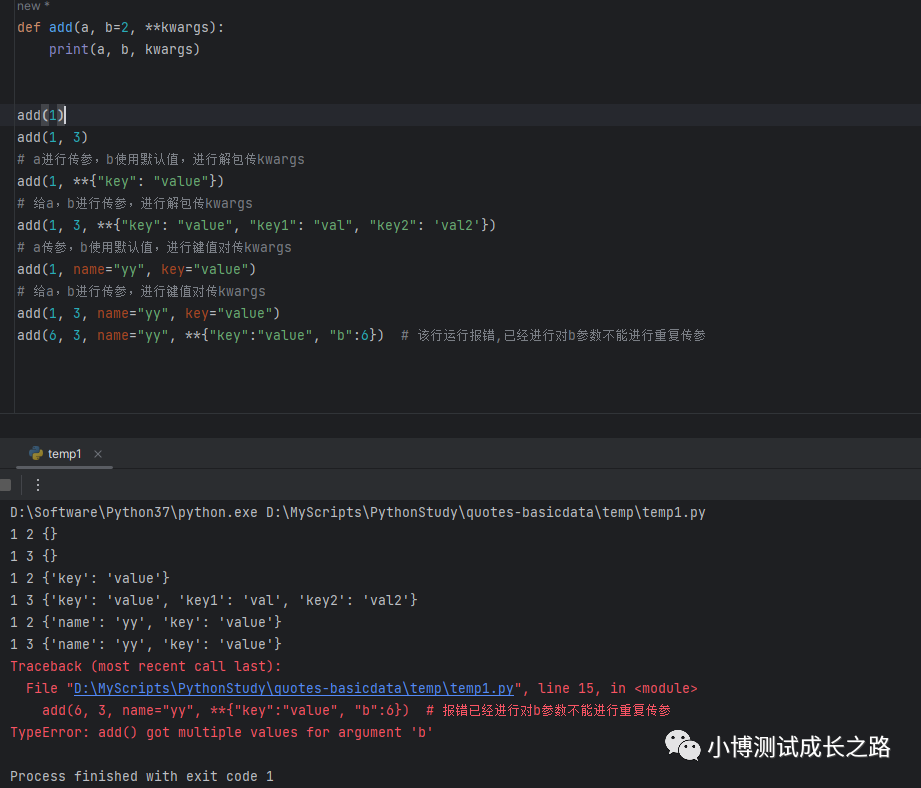Click "Process finished with exit code 1" text
921x788 pixels.
141,776
